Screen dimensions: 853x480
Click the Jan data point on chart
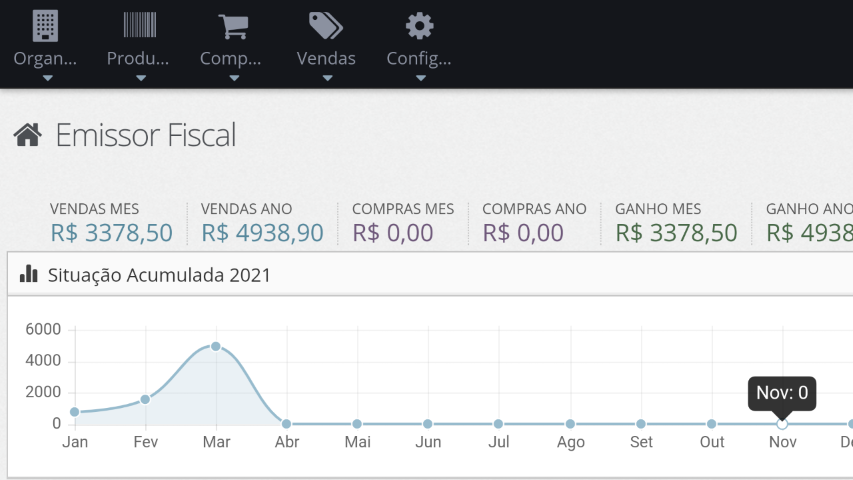75,412
